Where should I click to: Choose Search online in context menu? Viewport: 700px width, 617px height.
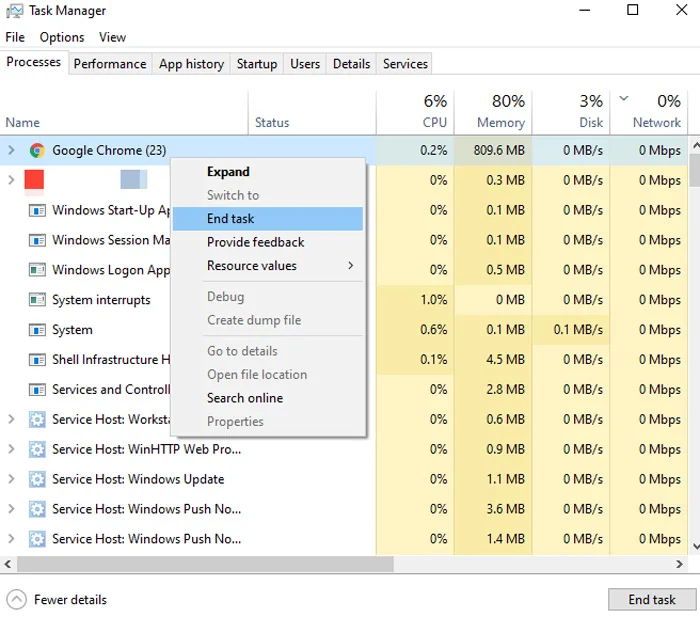[268, 398]
